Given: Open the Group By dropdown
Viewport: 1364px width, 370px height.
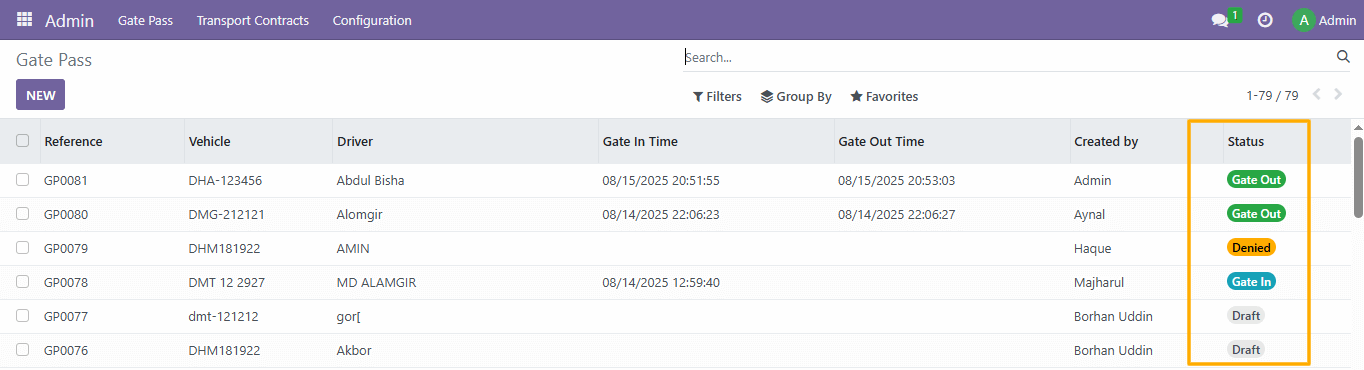Looking at the screenshot, I should point(796,97).
